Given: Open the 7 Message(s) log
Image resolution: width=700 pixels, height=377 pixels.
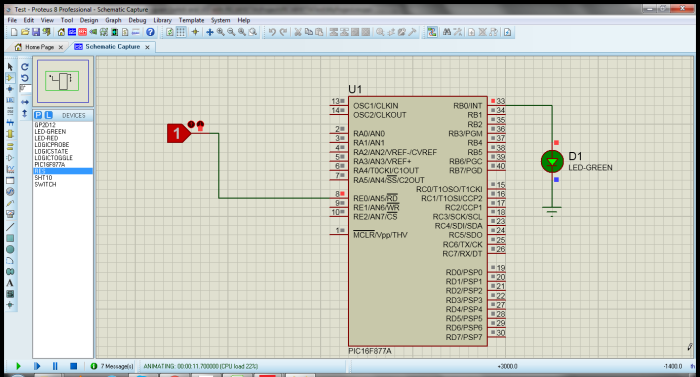Looking at the screenshot, I should click(x=112, y=366).
